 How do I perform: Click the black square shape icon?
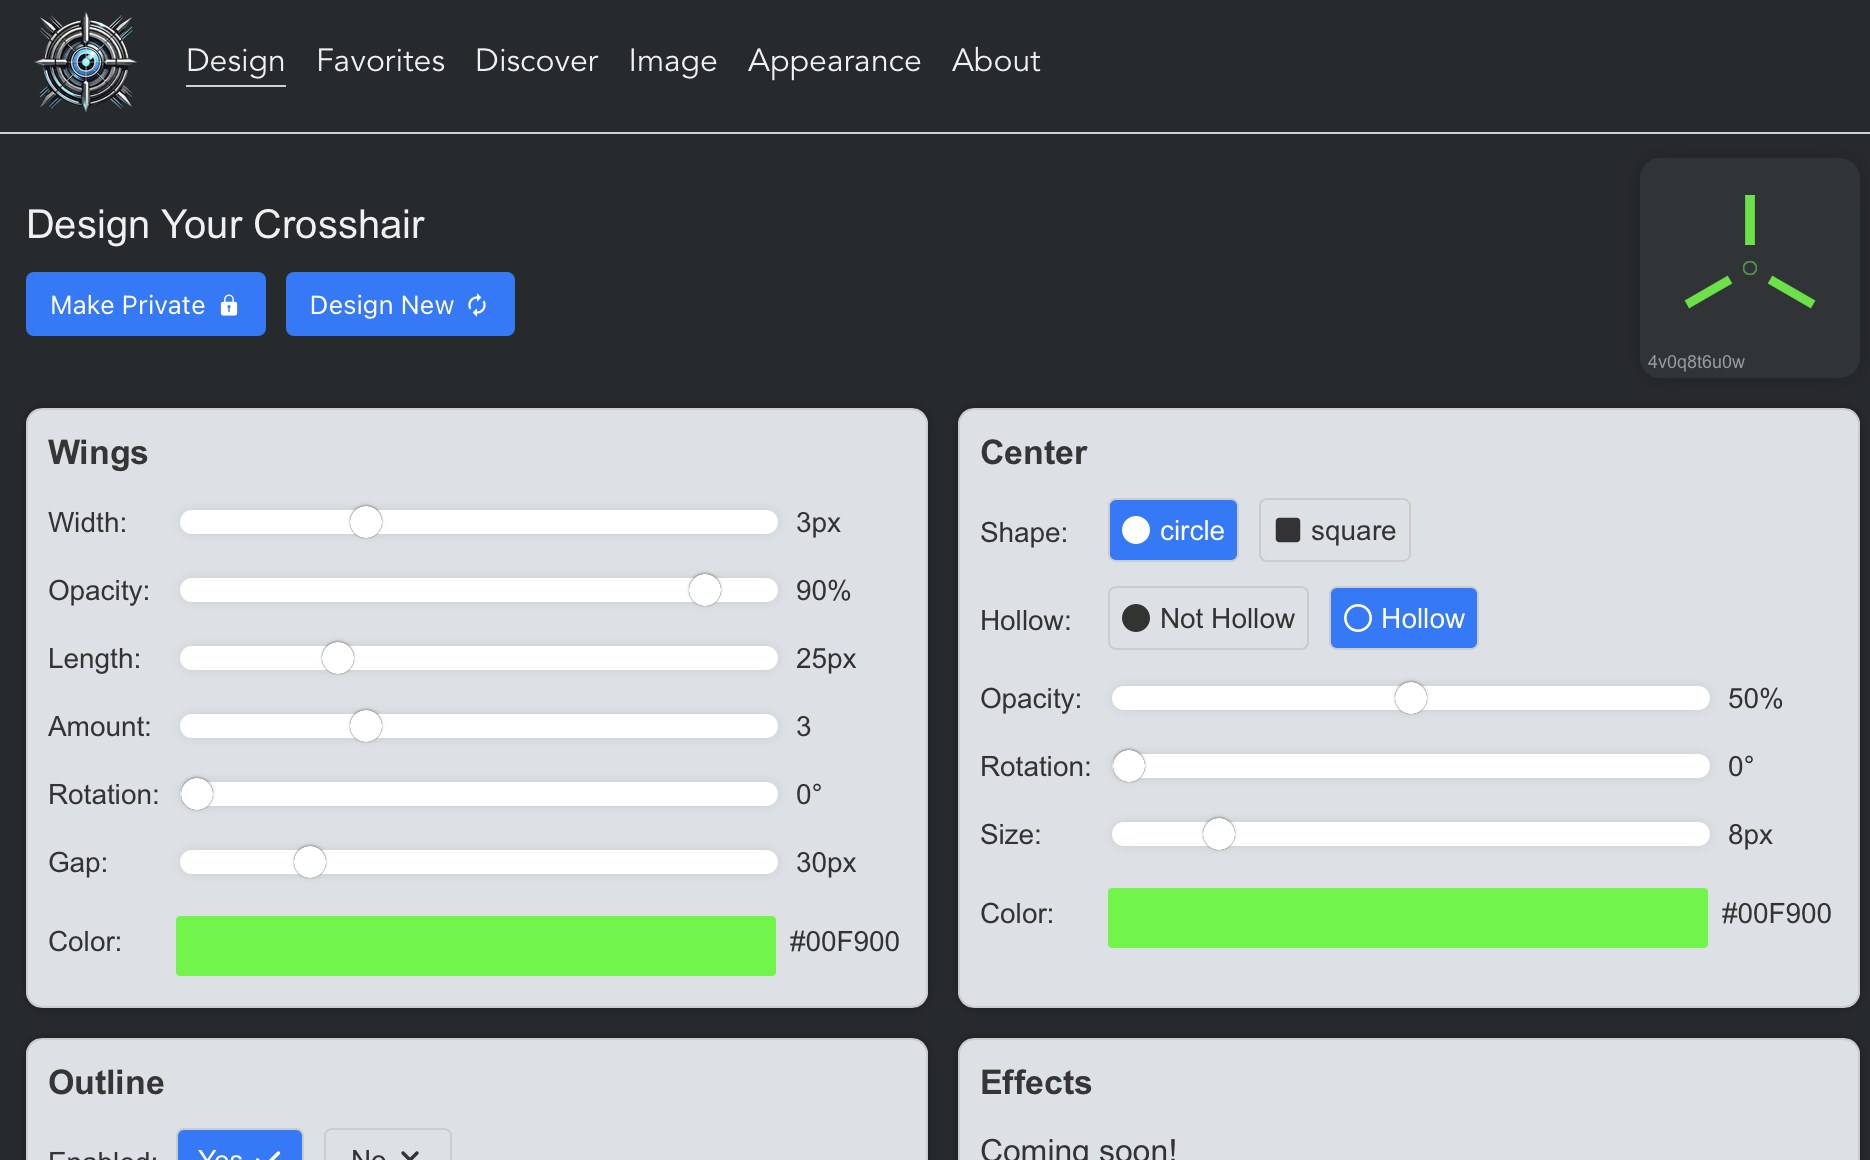[x=1288, y=530]
